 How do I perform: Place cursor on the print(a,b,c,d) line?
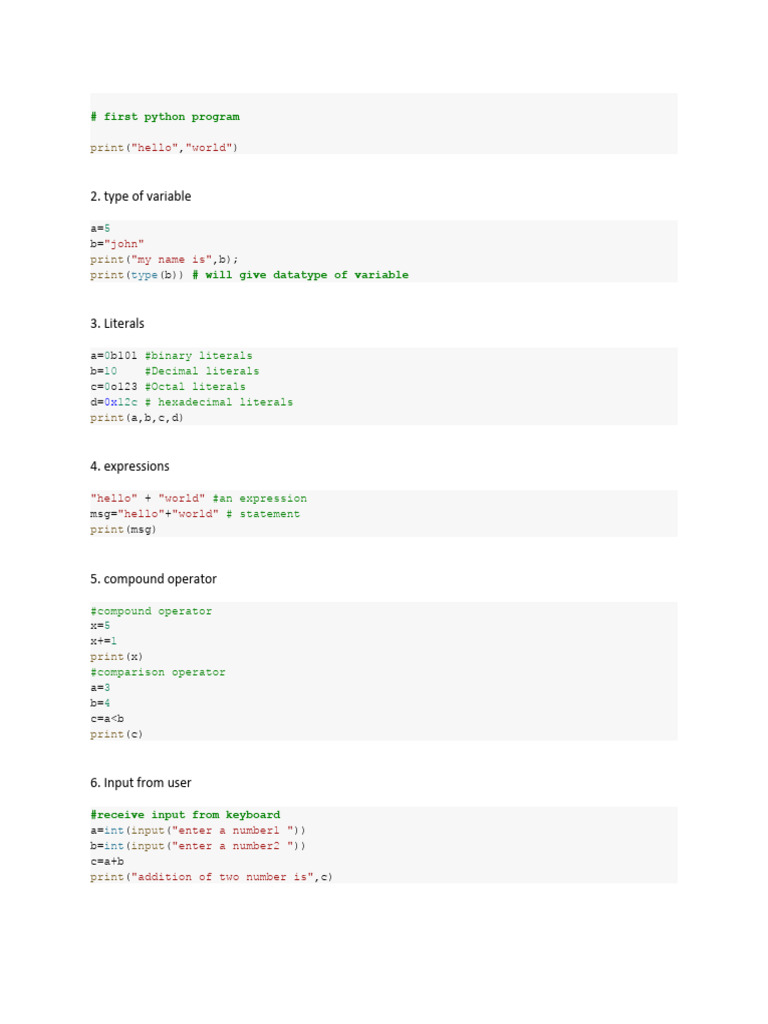[x=137, y=418]
